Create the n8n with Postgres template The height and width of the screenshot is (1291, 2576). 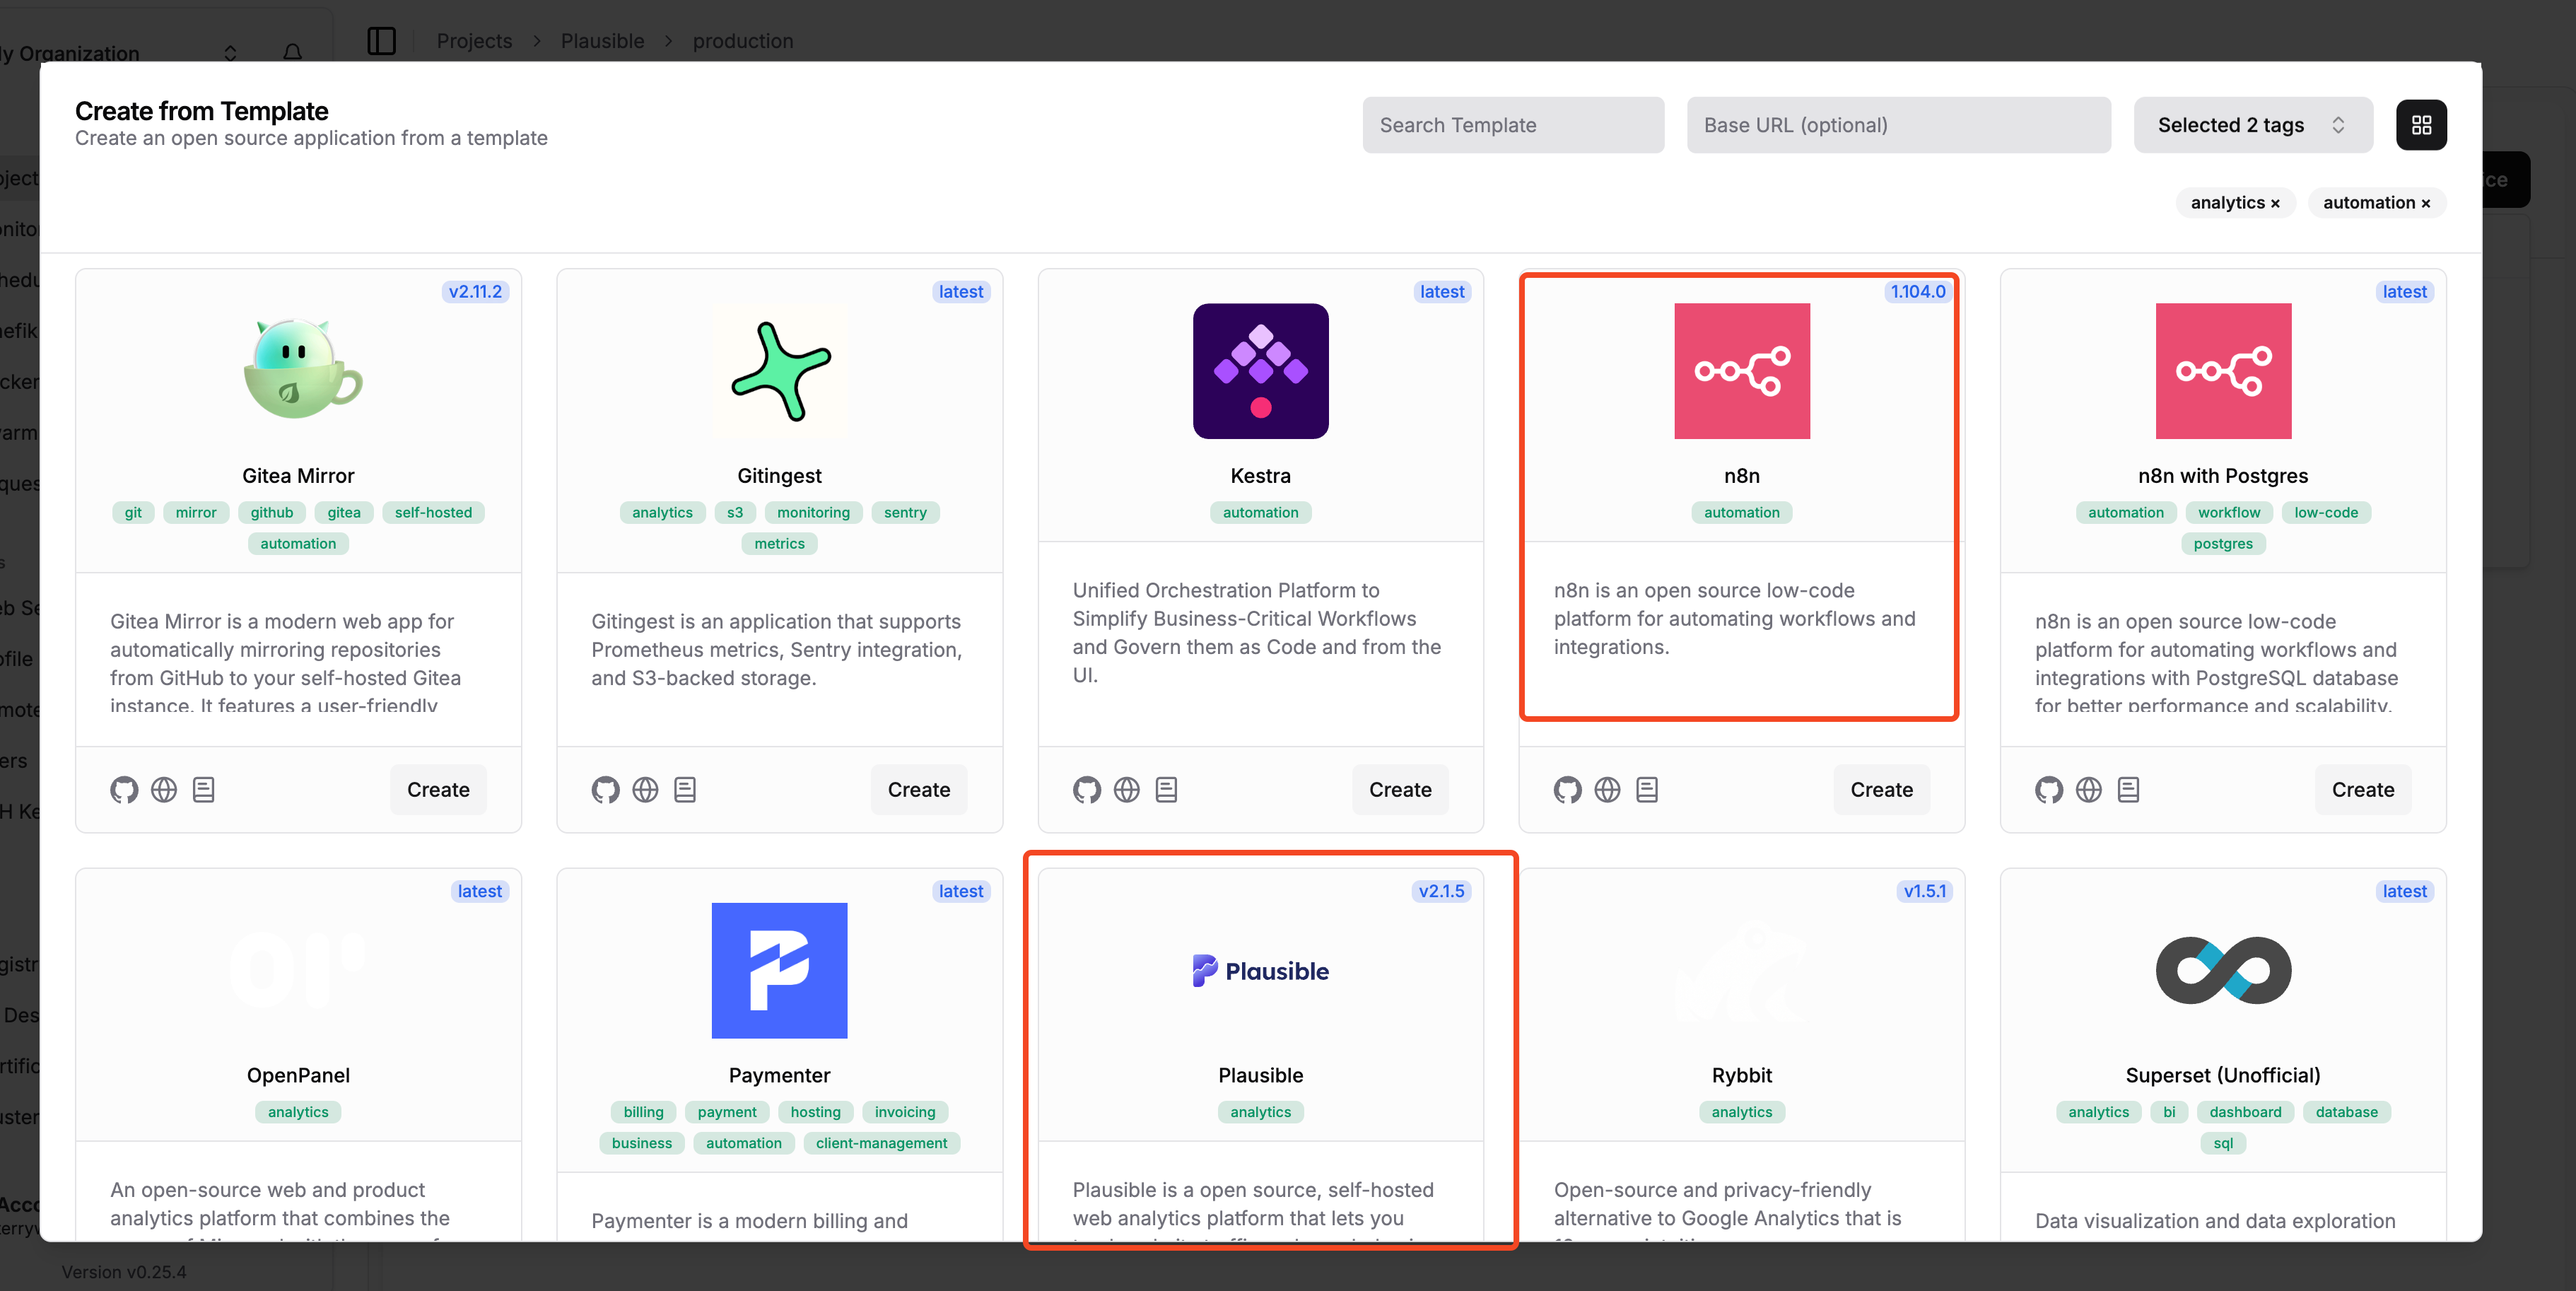click(2363, 790)
